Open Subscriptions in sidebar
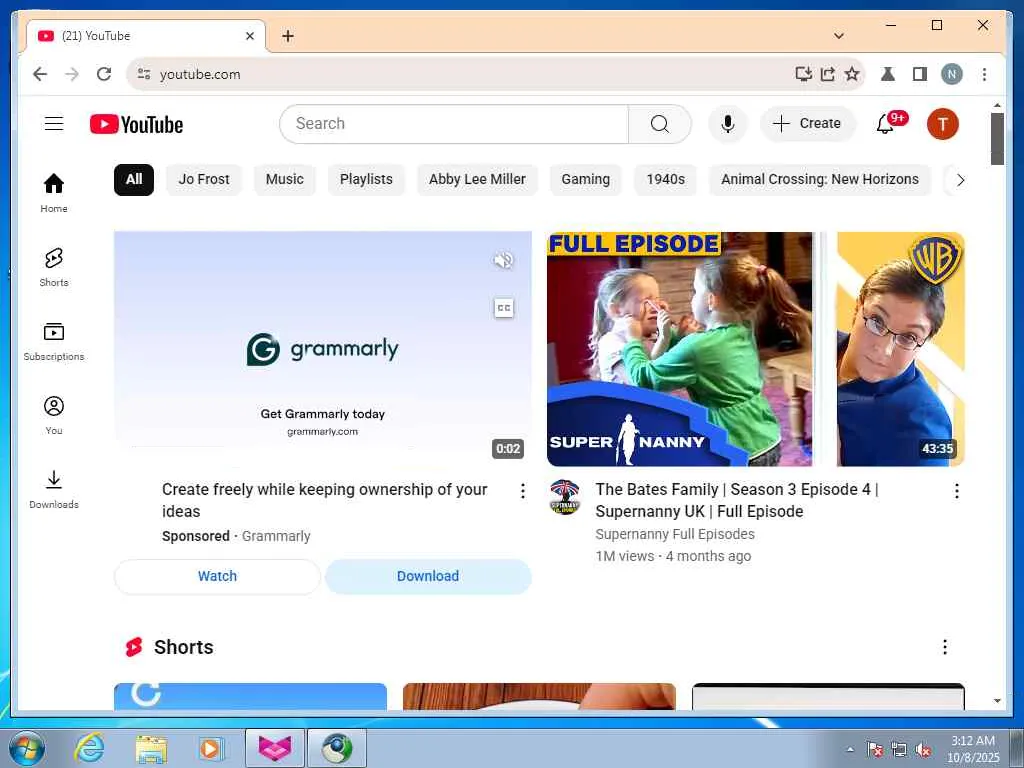1024x768 pixels. 54,341
